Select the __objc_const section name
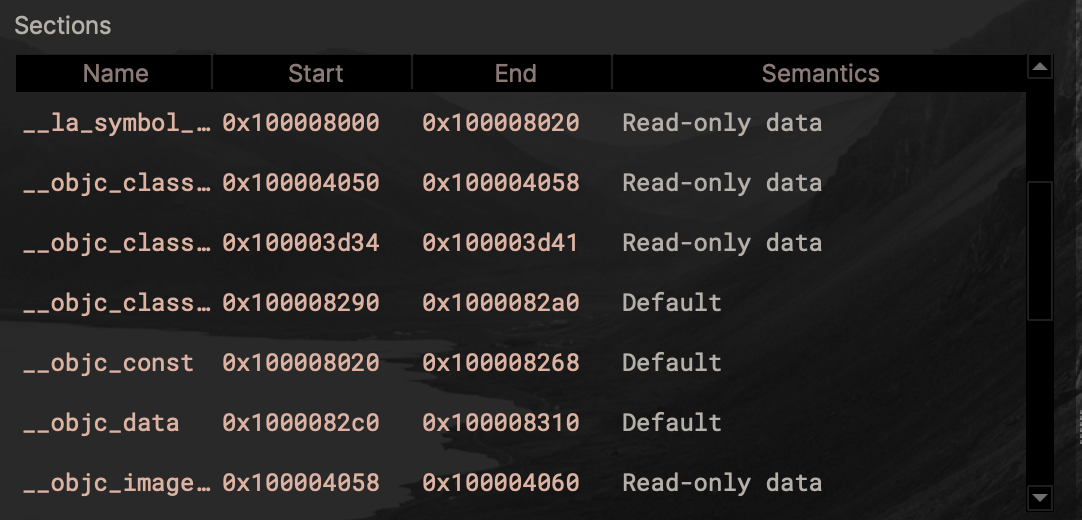This screenshot has height=520, width=1082. pos(108,363)
